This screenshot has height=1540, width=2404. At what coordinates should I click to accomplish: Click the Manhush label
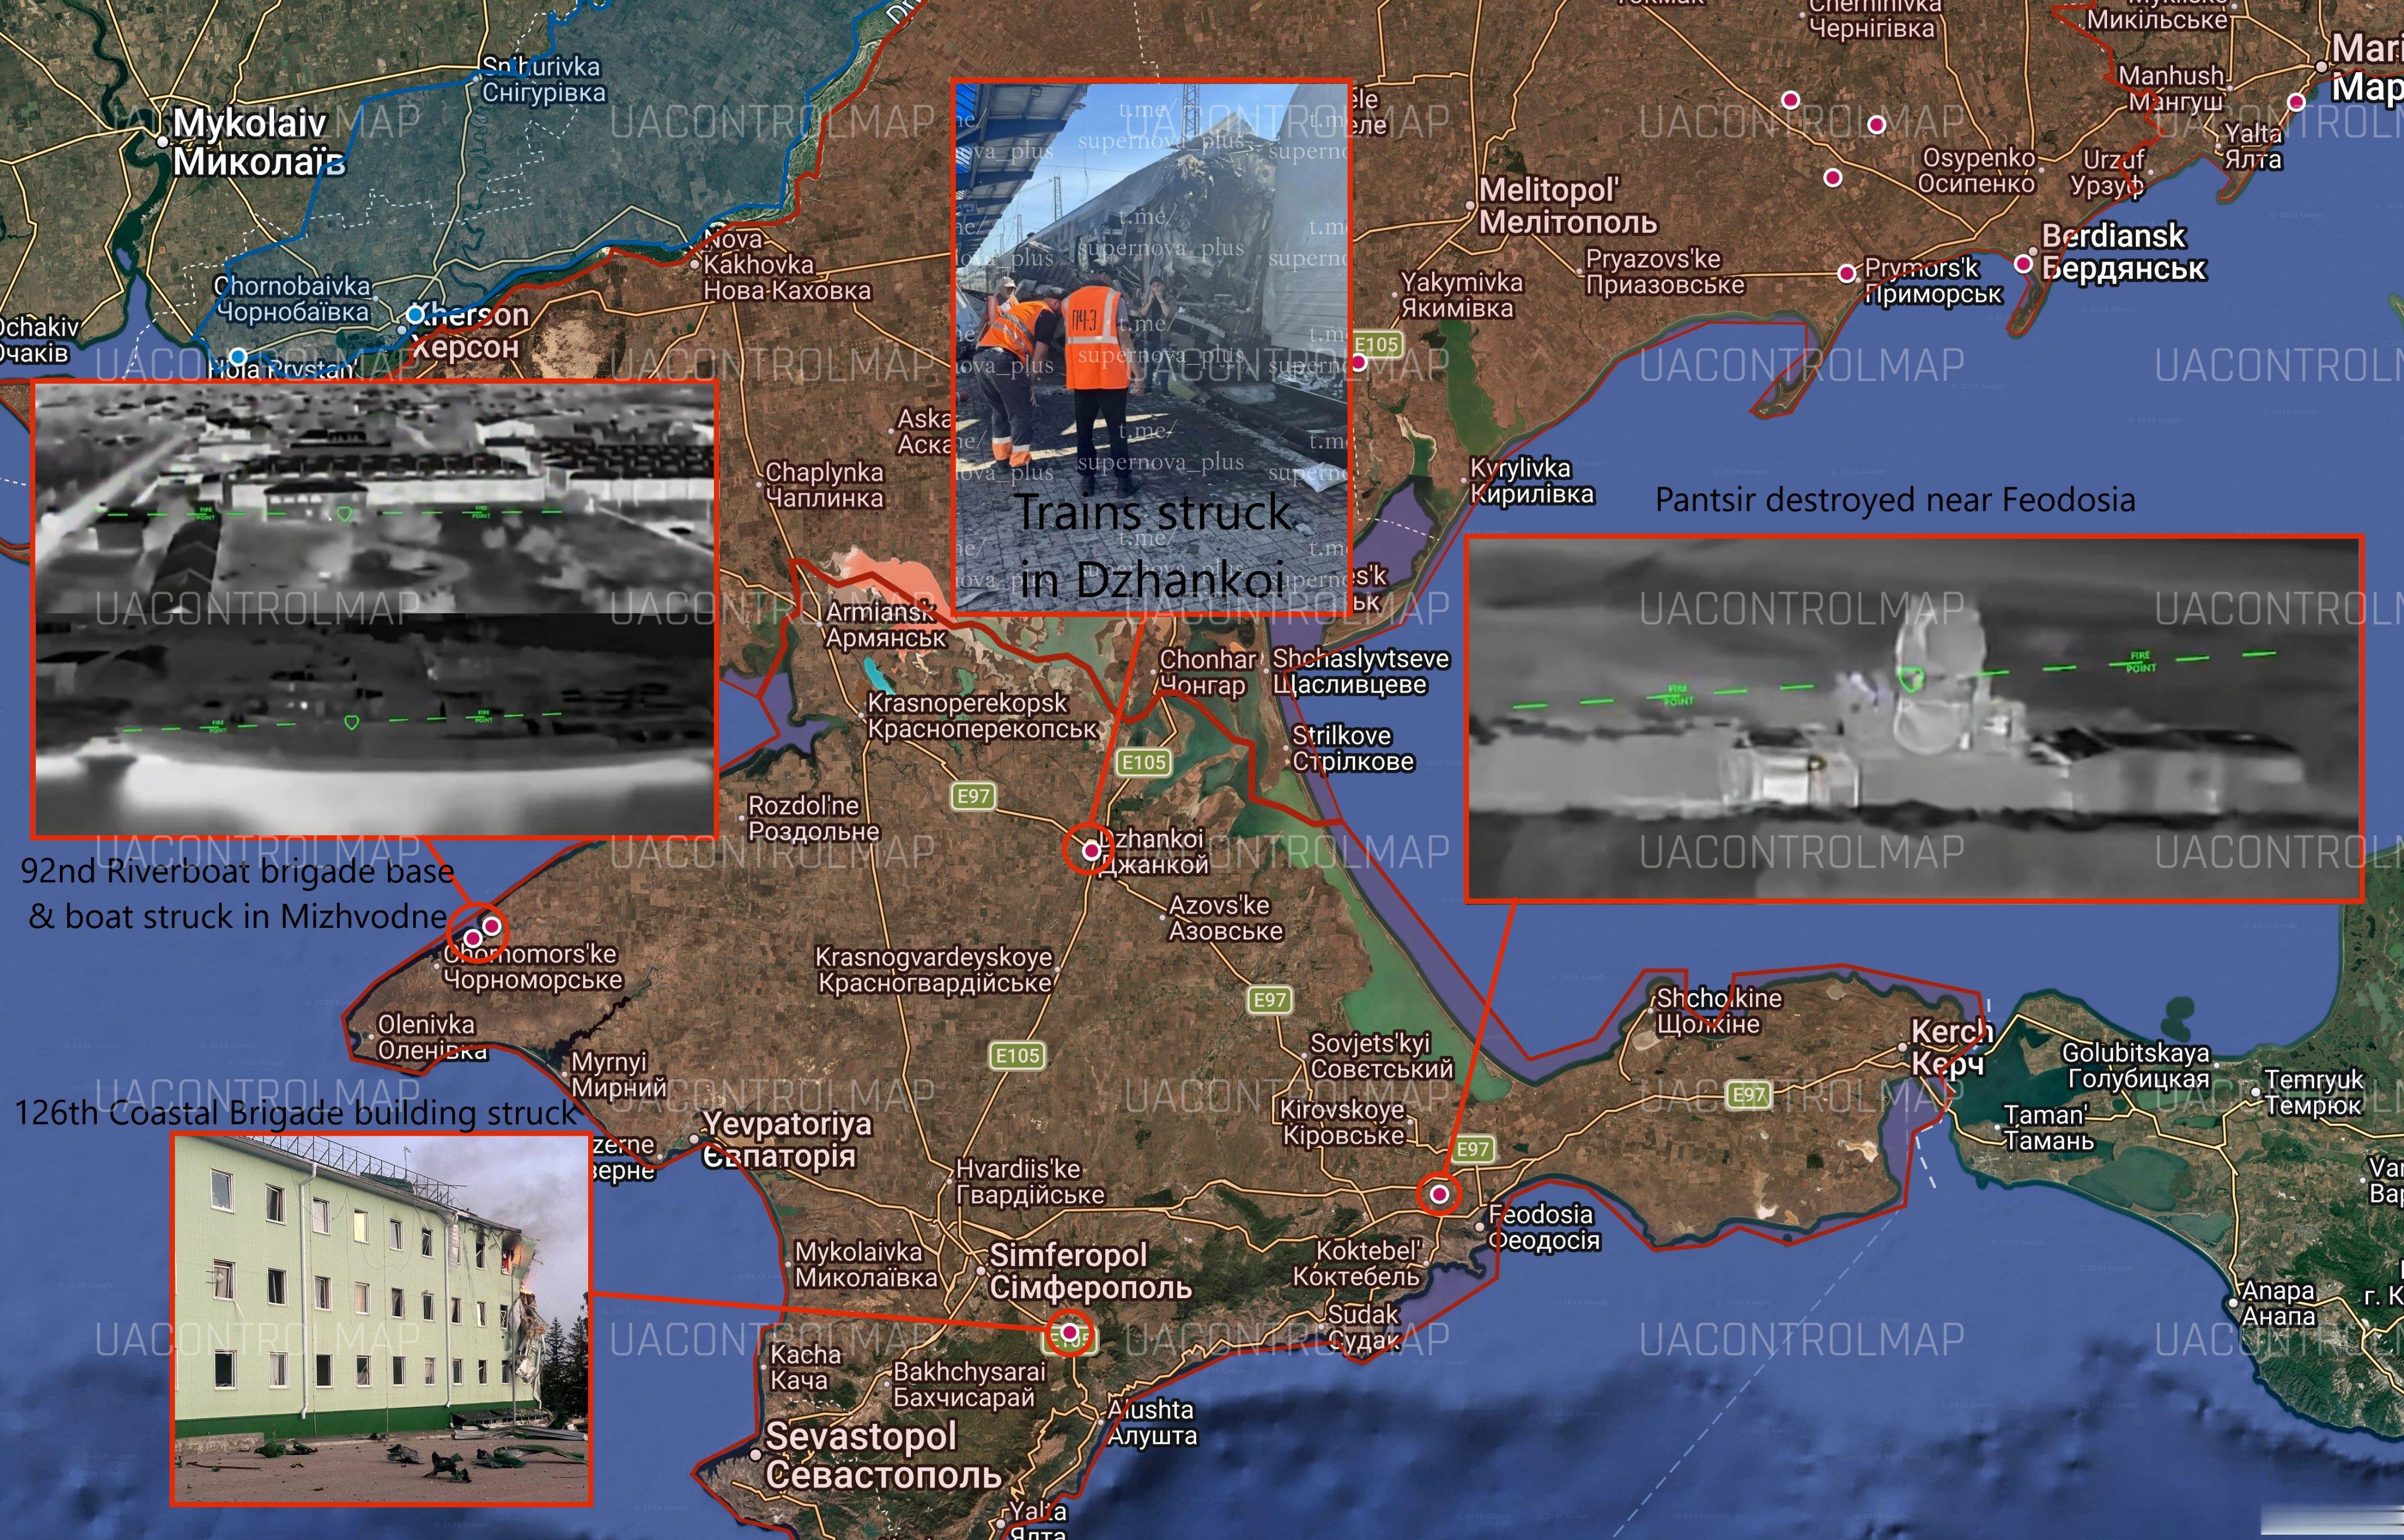pyautogui.click(x=2171, y=88)
